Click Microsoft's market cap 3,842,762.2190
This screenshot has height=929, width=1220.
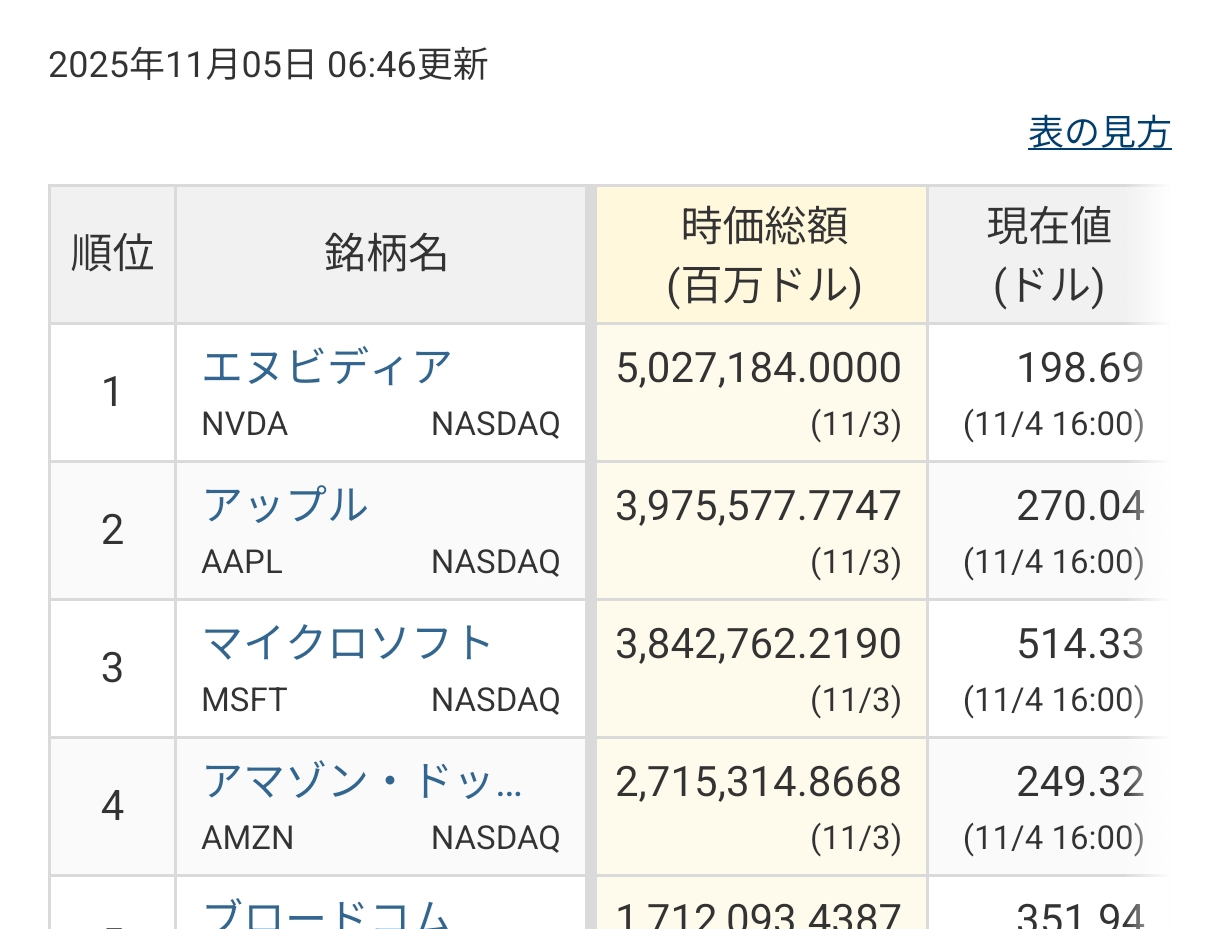point(758,645)
